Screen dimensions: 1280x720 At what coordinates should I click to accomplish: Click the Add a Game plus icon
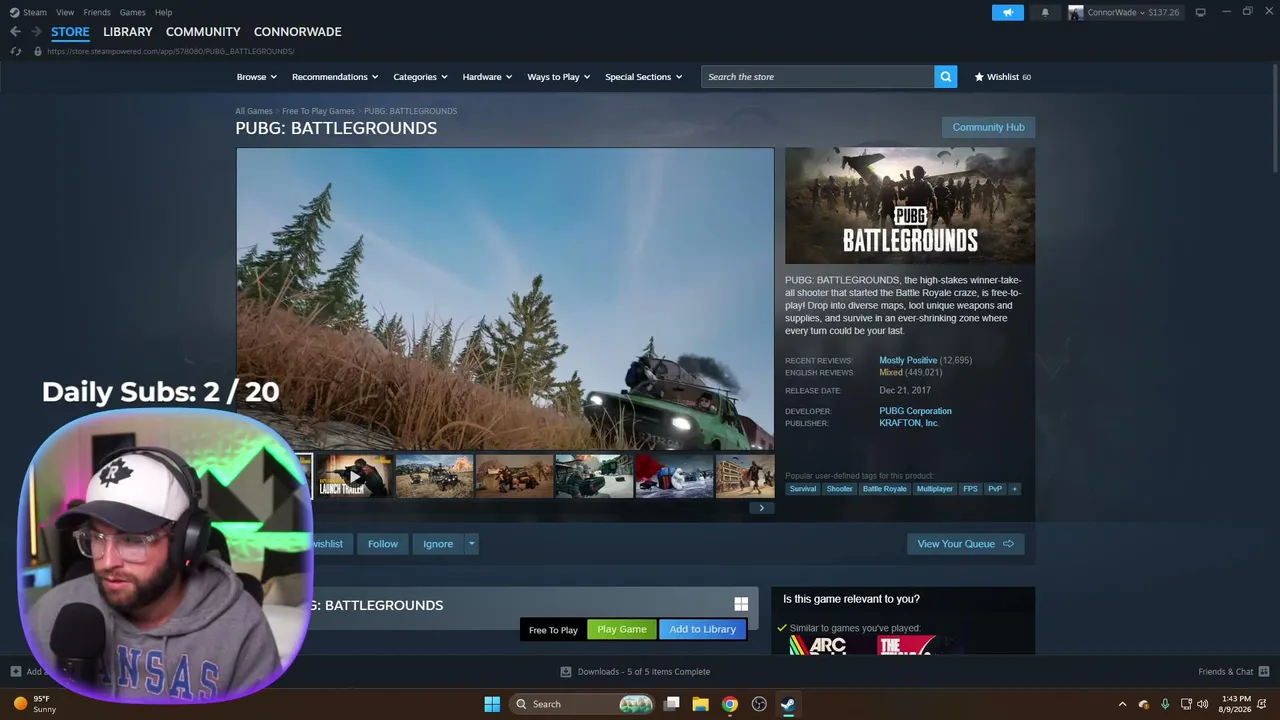[15, 671]
